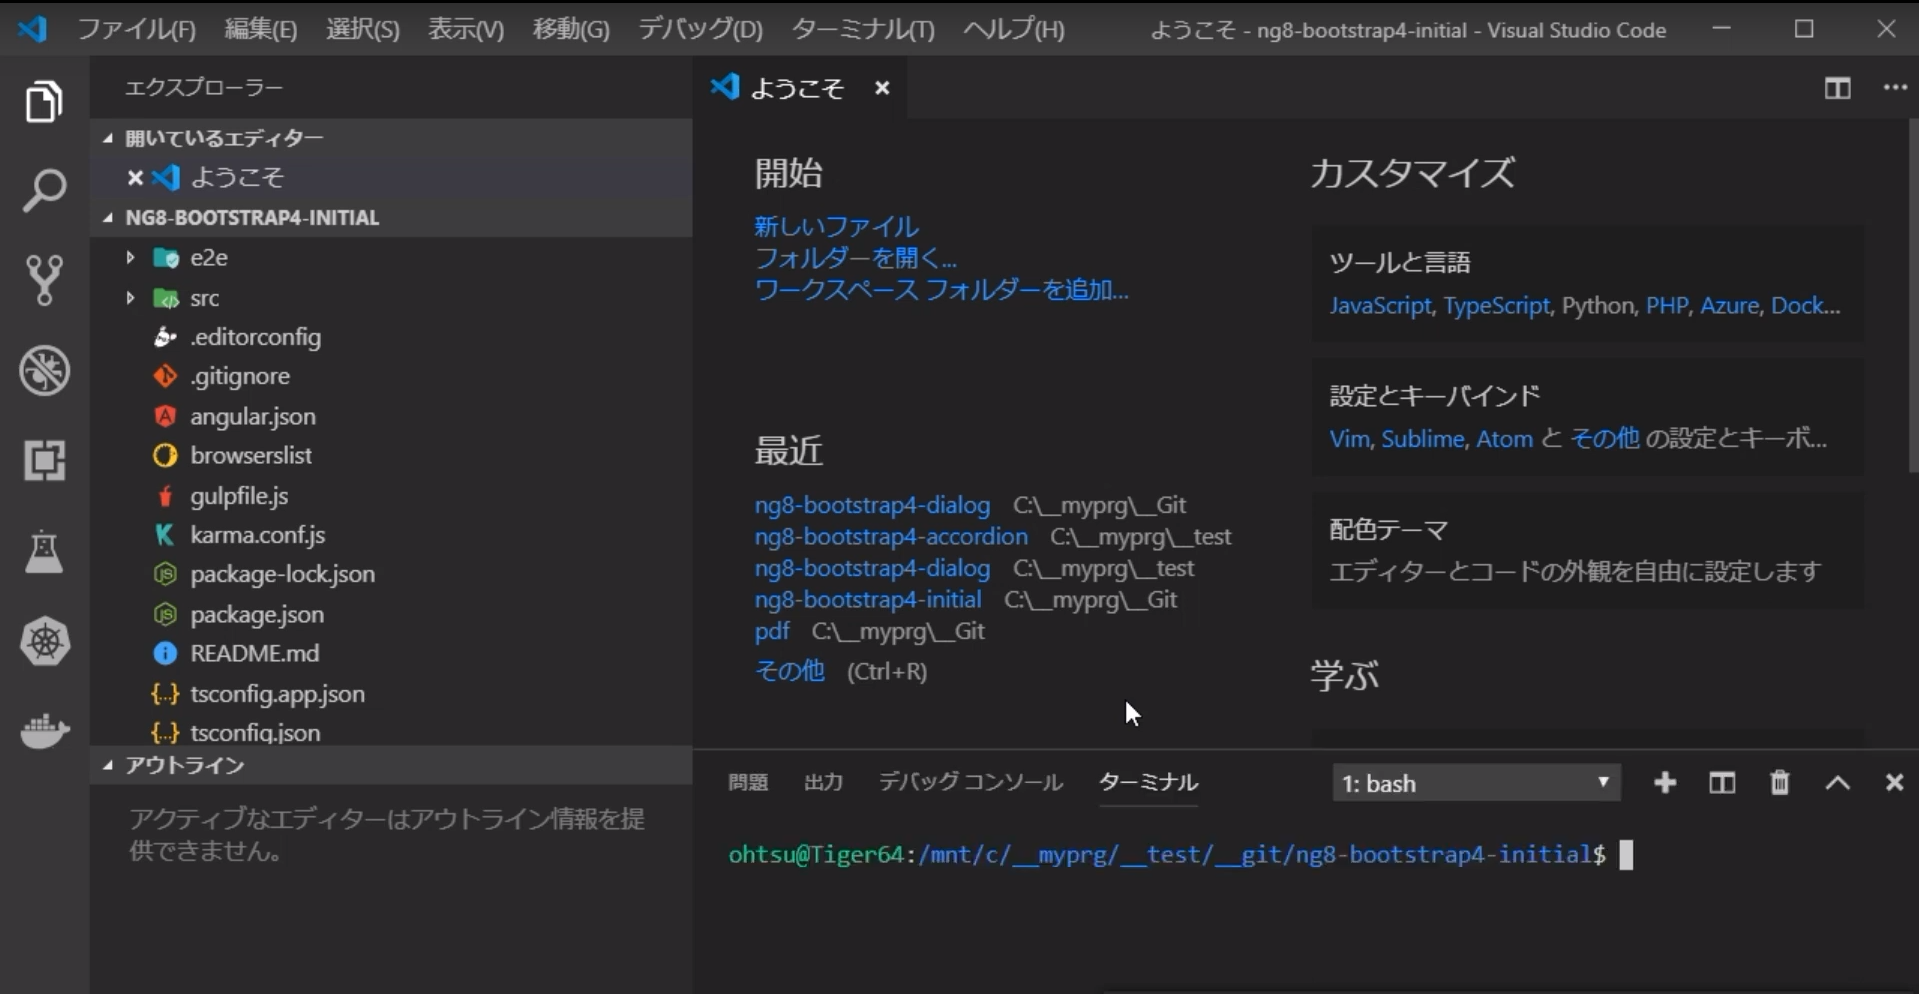Open angular.json file
1919x994 pixels.
pyautogui.click(x=252, y=416)
